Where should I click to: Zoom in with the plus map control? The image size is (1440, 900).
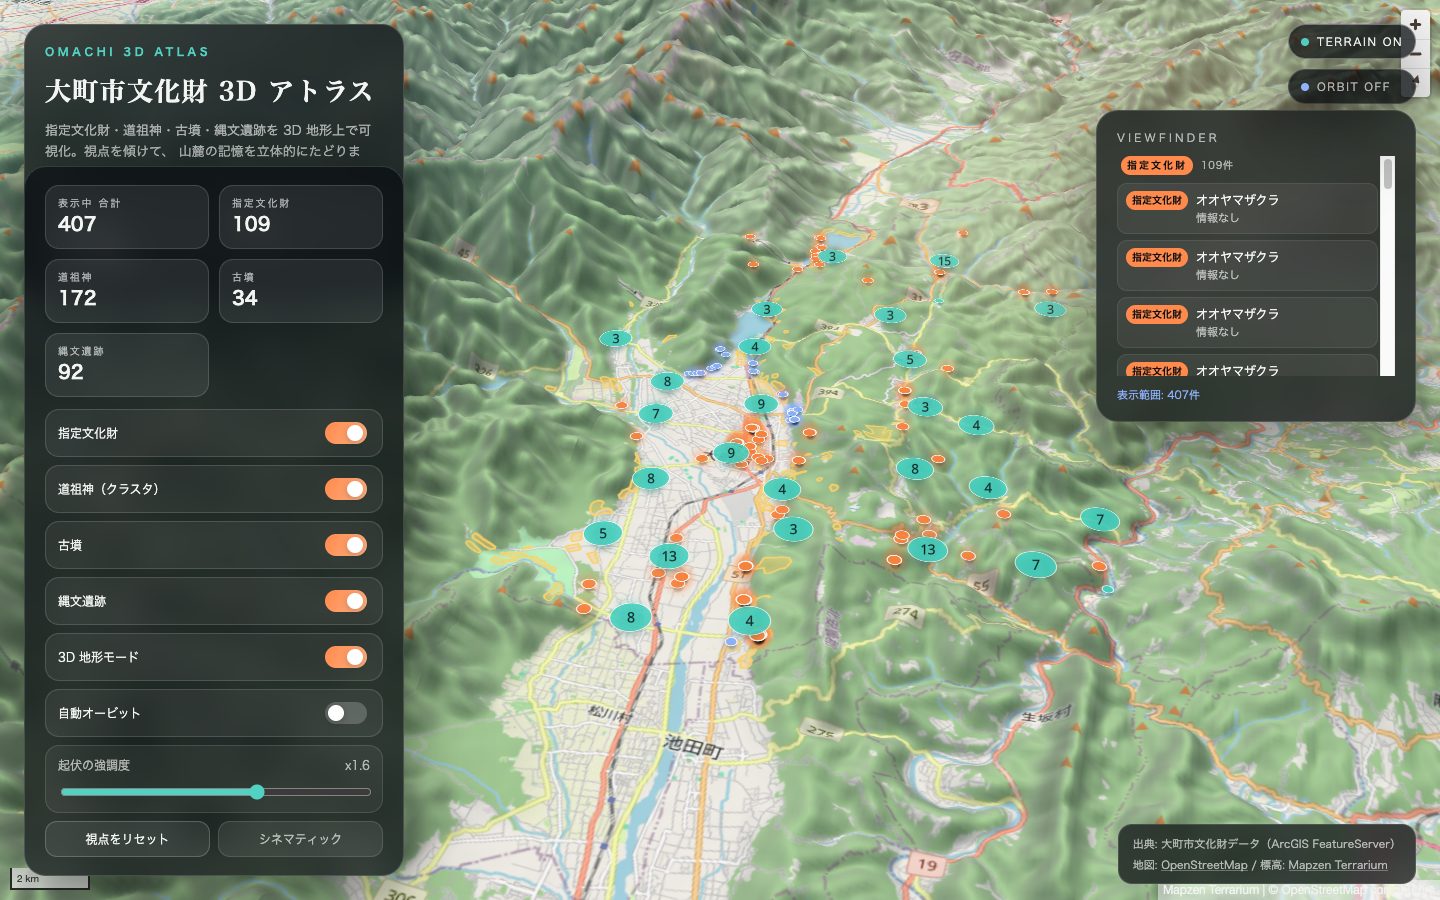1415,24
